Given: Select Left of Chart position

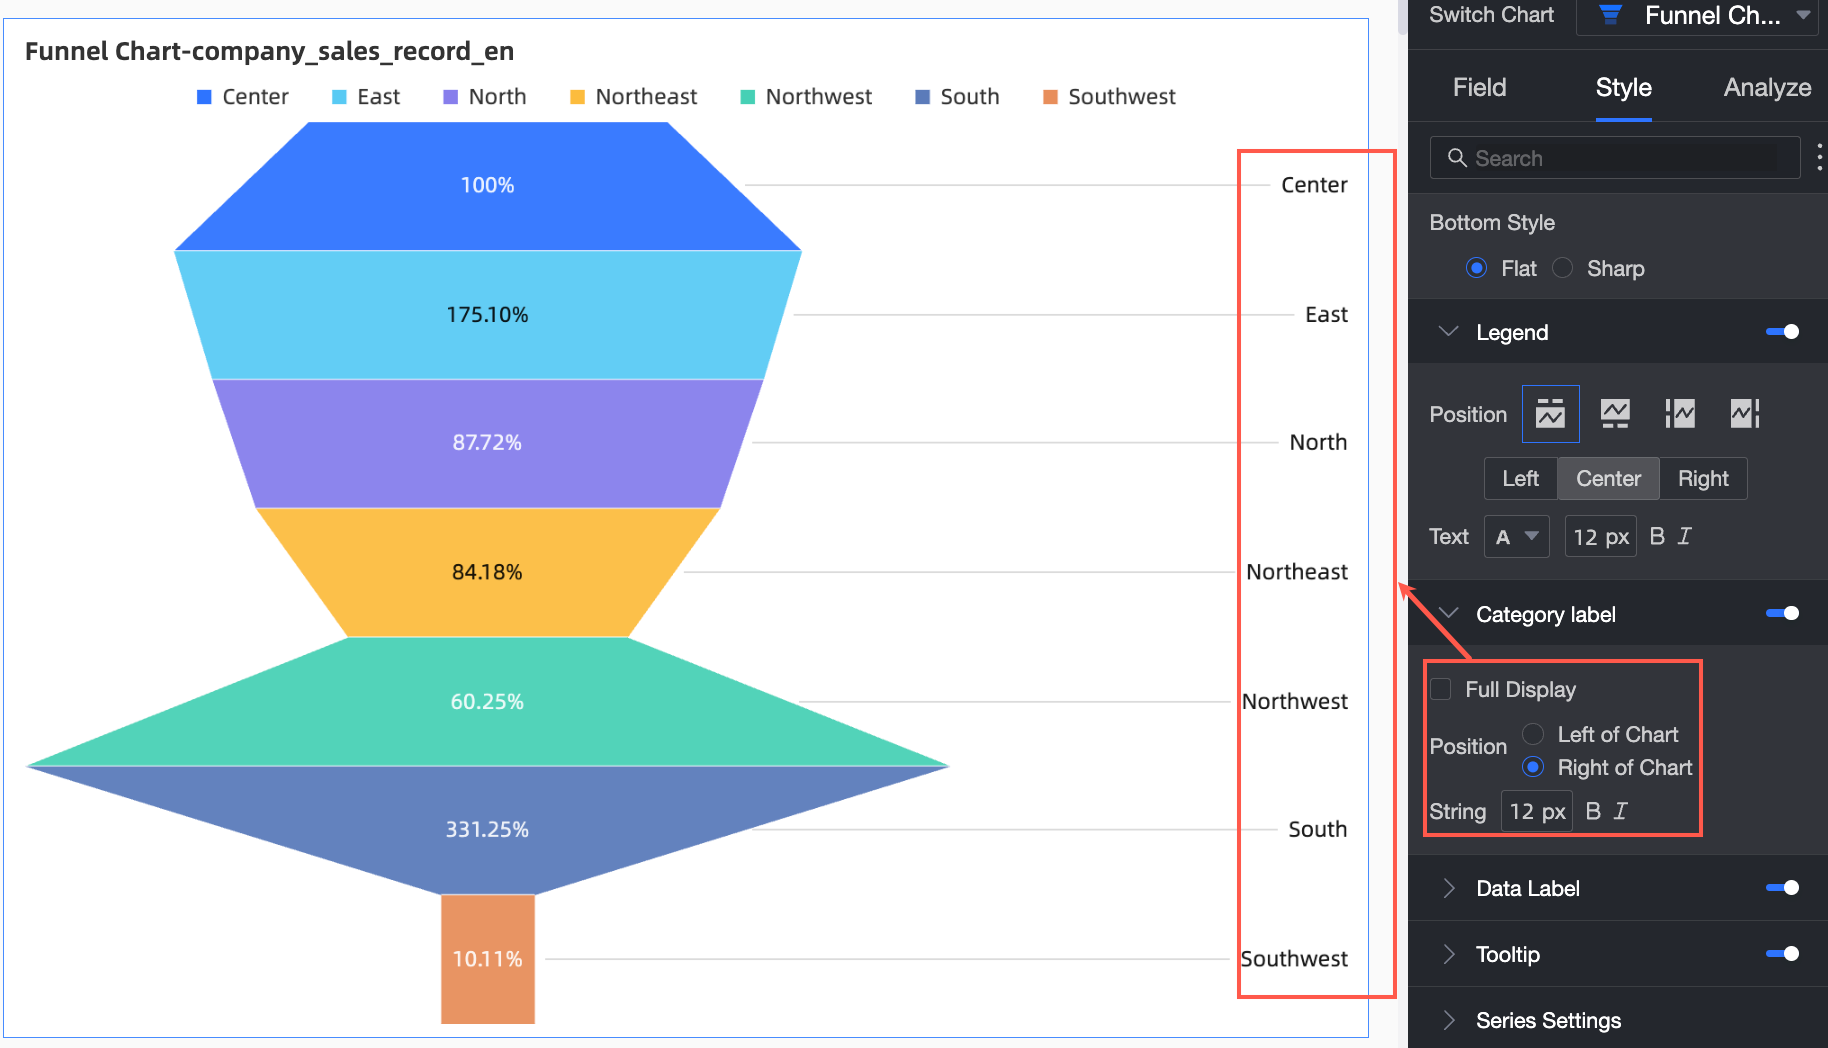Looking at the screenshot, I should click(1533, 734).
